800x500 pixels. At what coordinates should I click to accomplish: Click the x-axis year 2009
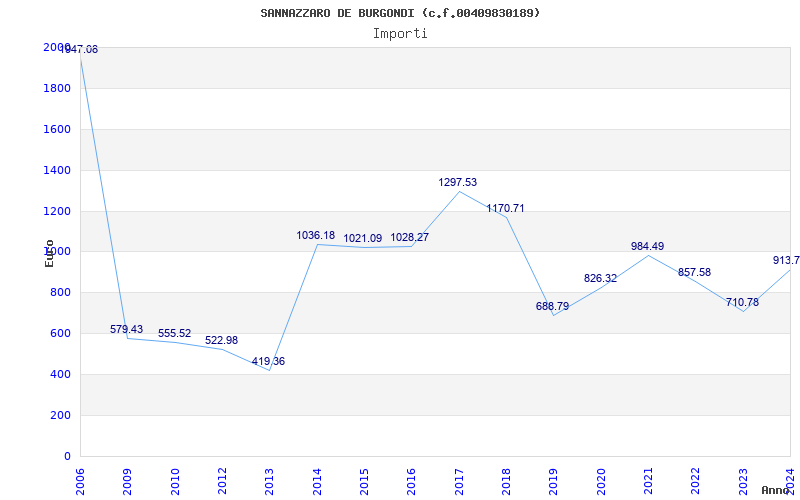point(128,482)
